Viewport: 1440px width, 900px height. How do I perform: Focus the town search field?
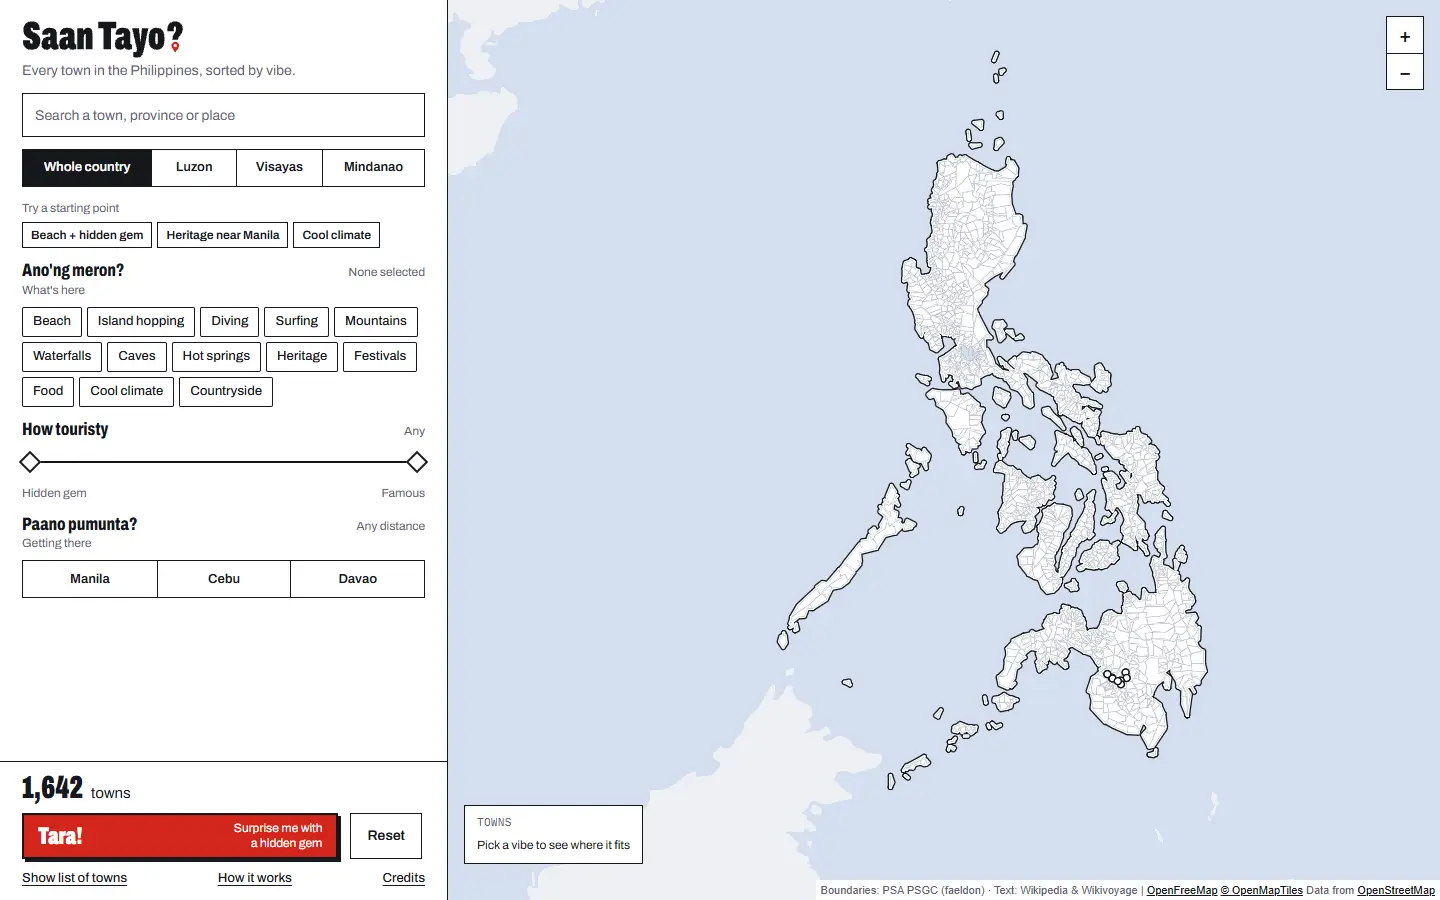(223, 115)
